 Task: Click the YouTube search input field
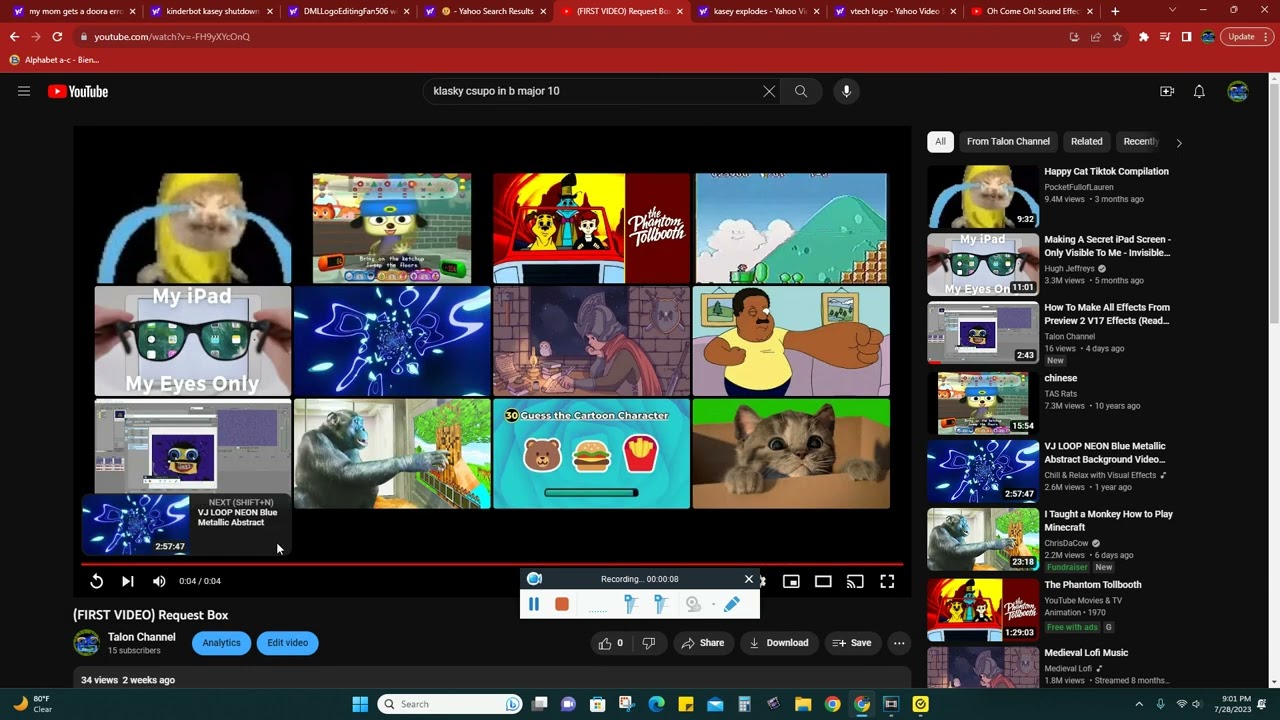point(593,91)
